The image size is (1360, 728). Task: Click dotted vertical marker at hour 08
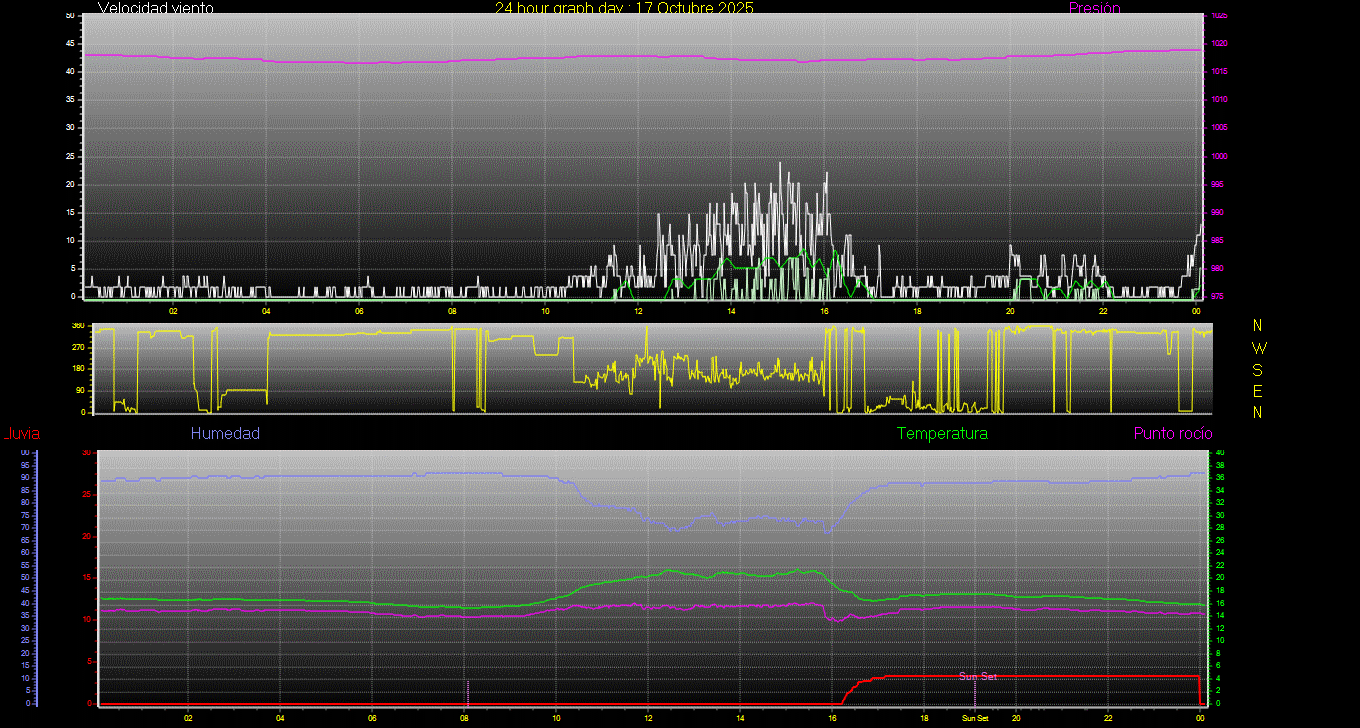(467, 691)
